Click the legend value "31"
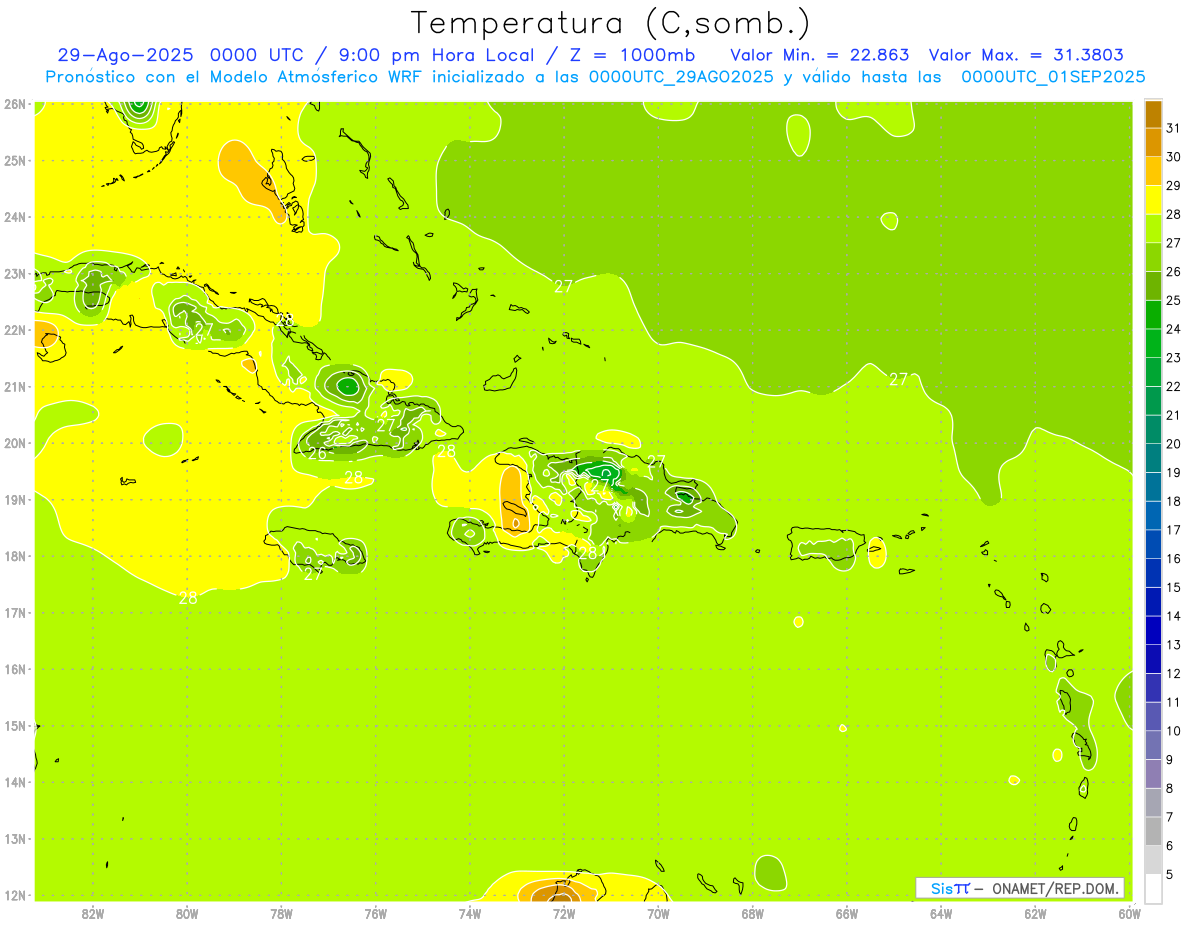The height and width of the screenshot is (927, 1200). click(x=1174, y=128)
